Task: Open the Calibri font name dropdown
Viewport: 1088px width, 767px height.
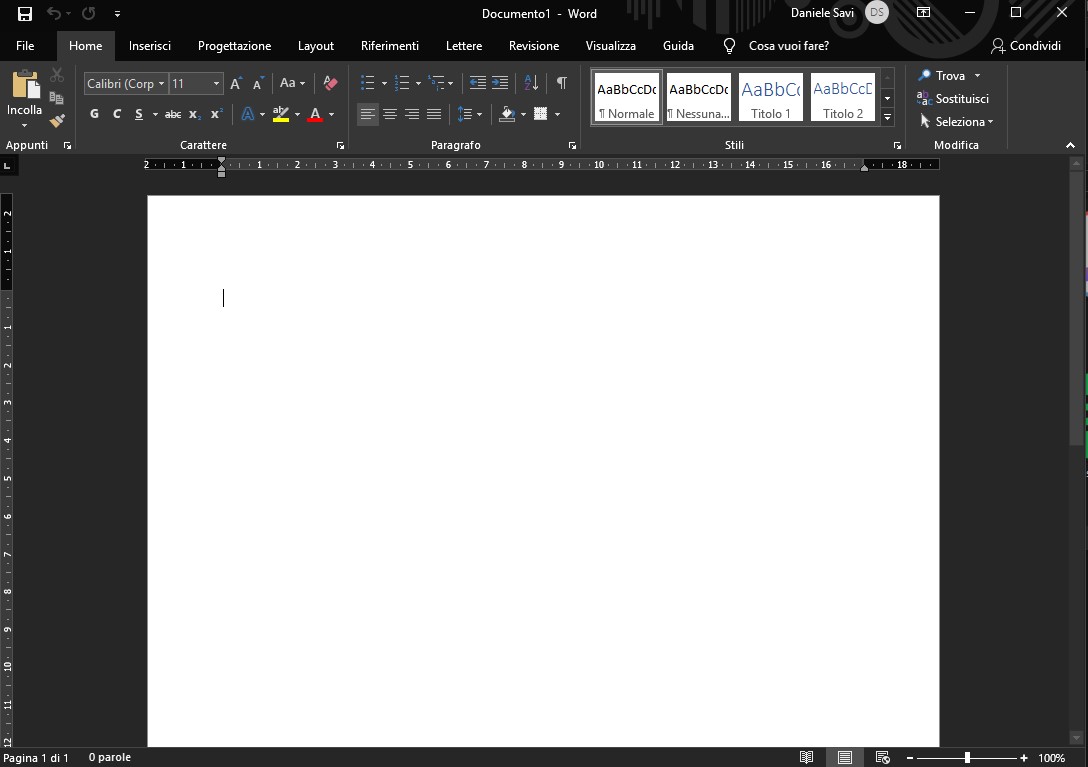Action: pyautogui.click(x=161, y=83)
